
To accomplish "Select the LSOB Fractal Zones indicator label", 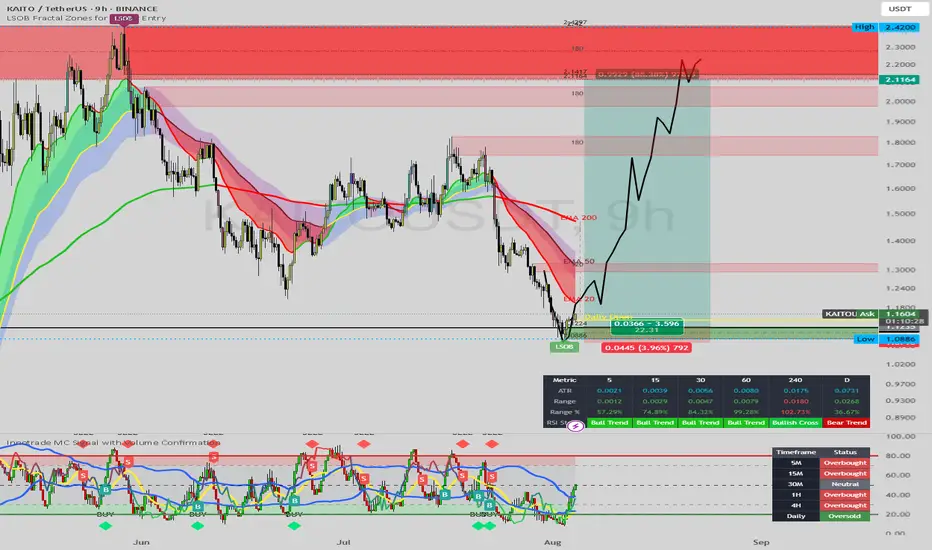I will pyautogui.click(x=86, y=18).
